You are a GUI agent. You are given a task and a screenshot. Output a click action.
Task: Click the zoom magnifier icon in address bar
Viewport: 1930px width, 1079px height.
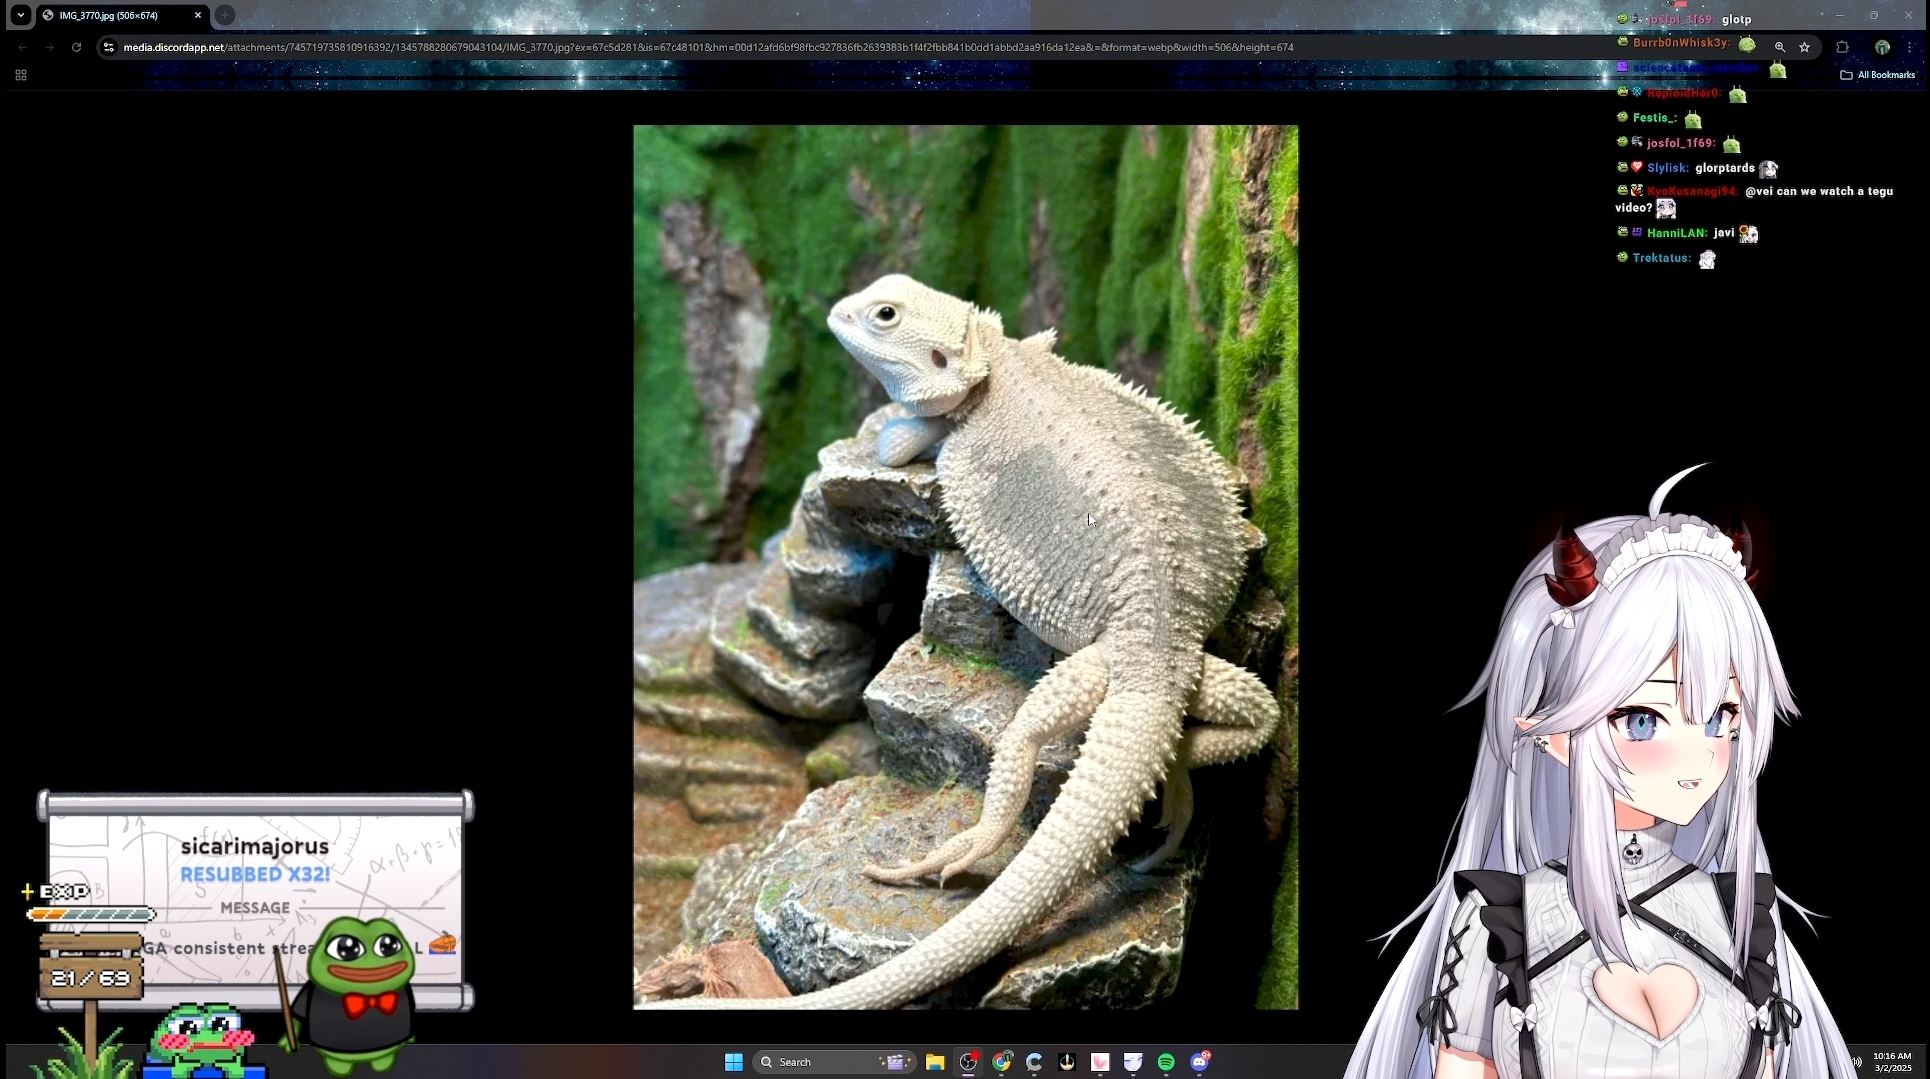[x=1780, y=47]
